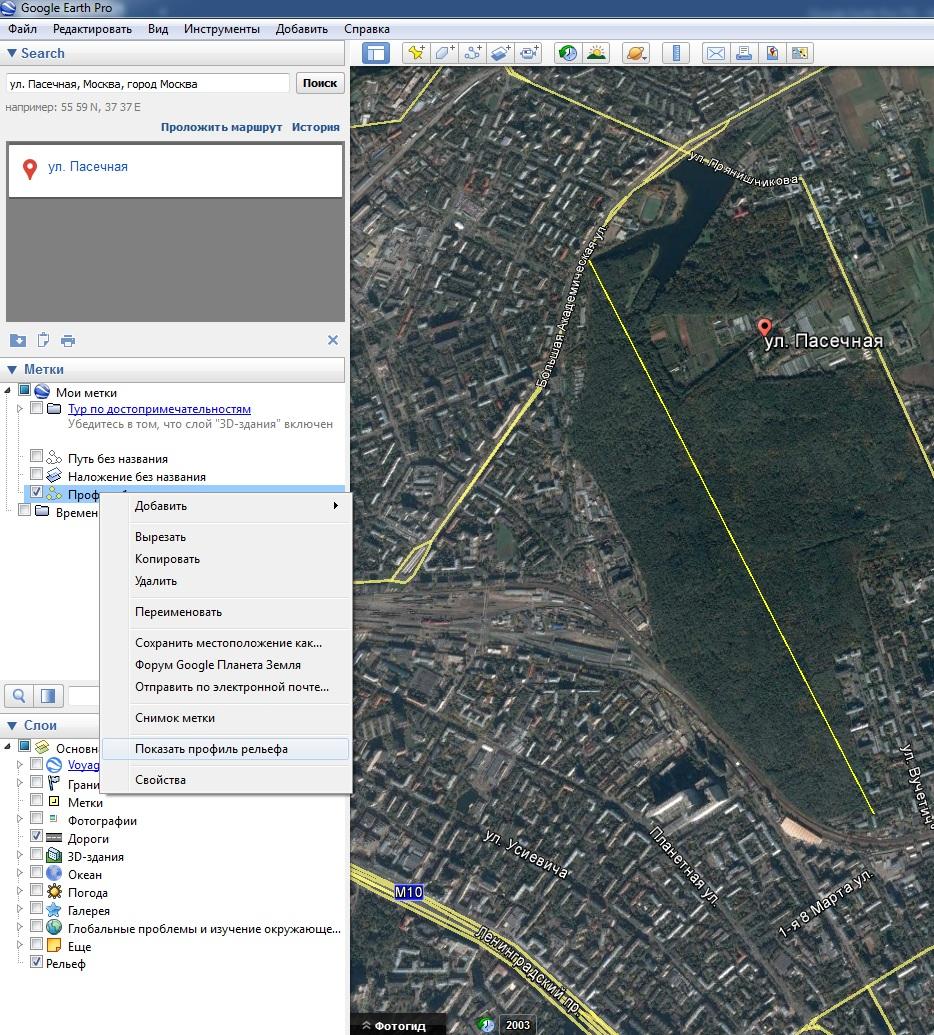Image resolution: width=934 pixels, height=1035 pixels.
Task: Click inside the search address field
Action: 148,84
